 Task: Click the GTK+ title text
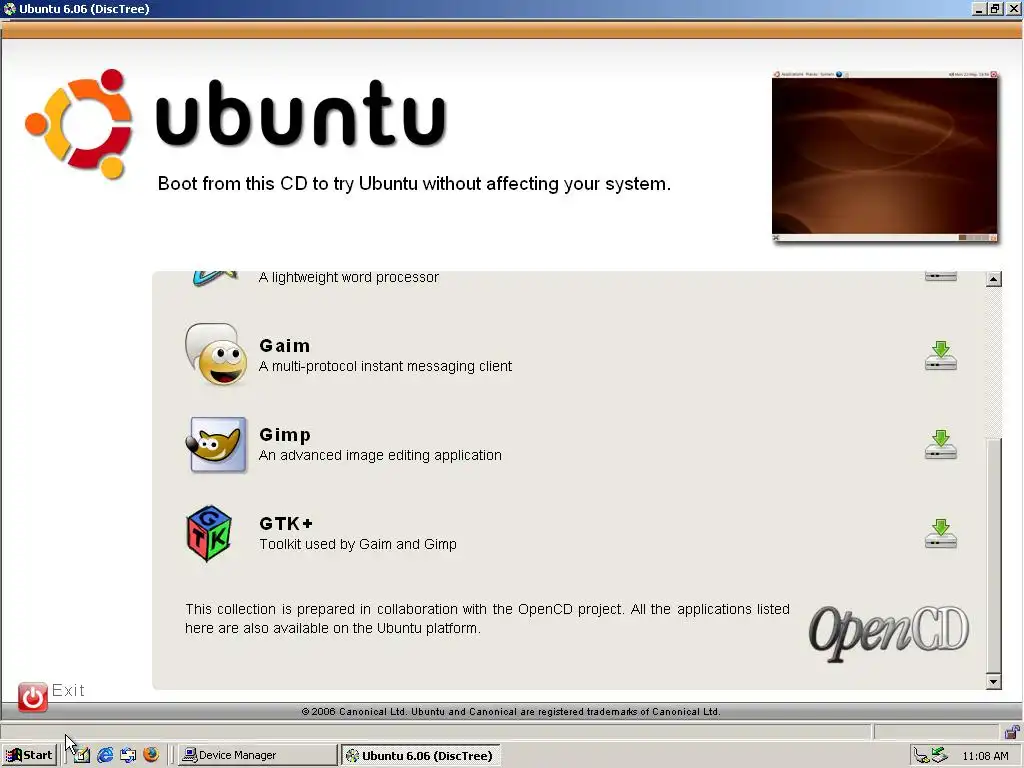coord(286,524)
